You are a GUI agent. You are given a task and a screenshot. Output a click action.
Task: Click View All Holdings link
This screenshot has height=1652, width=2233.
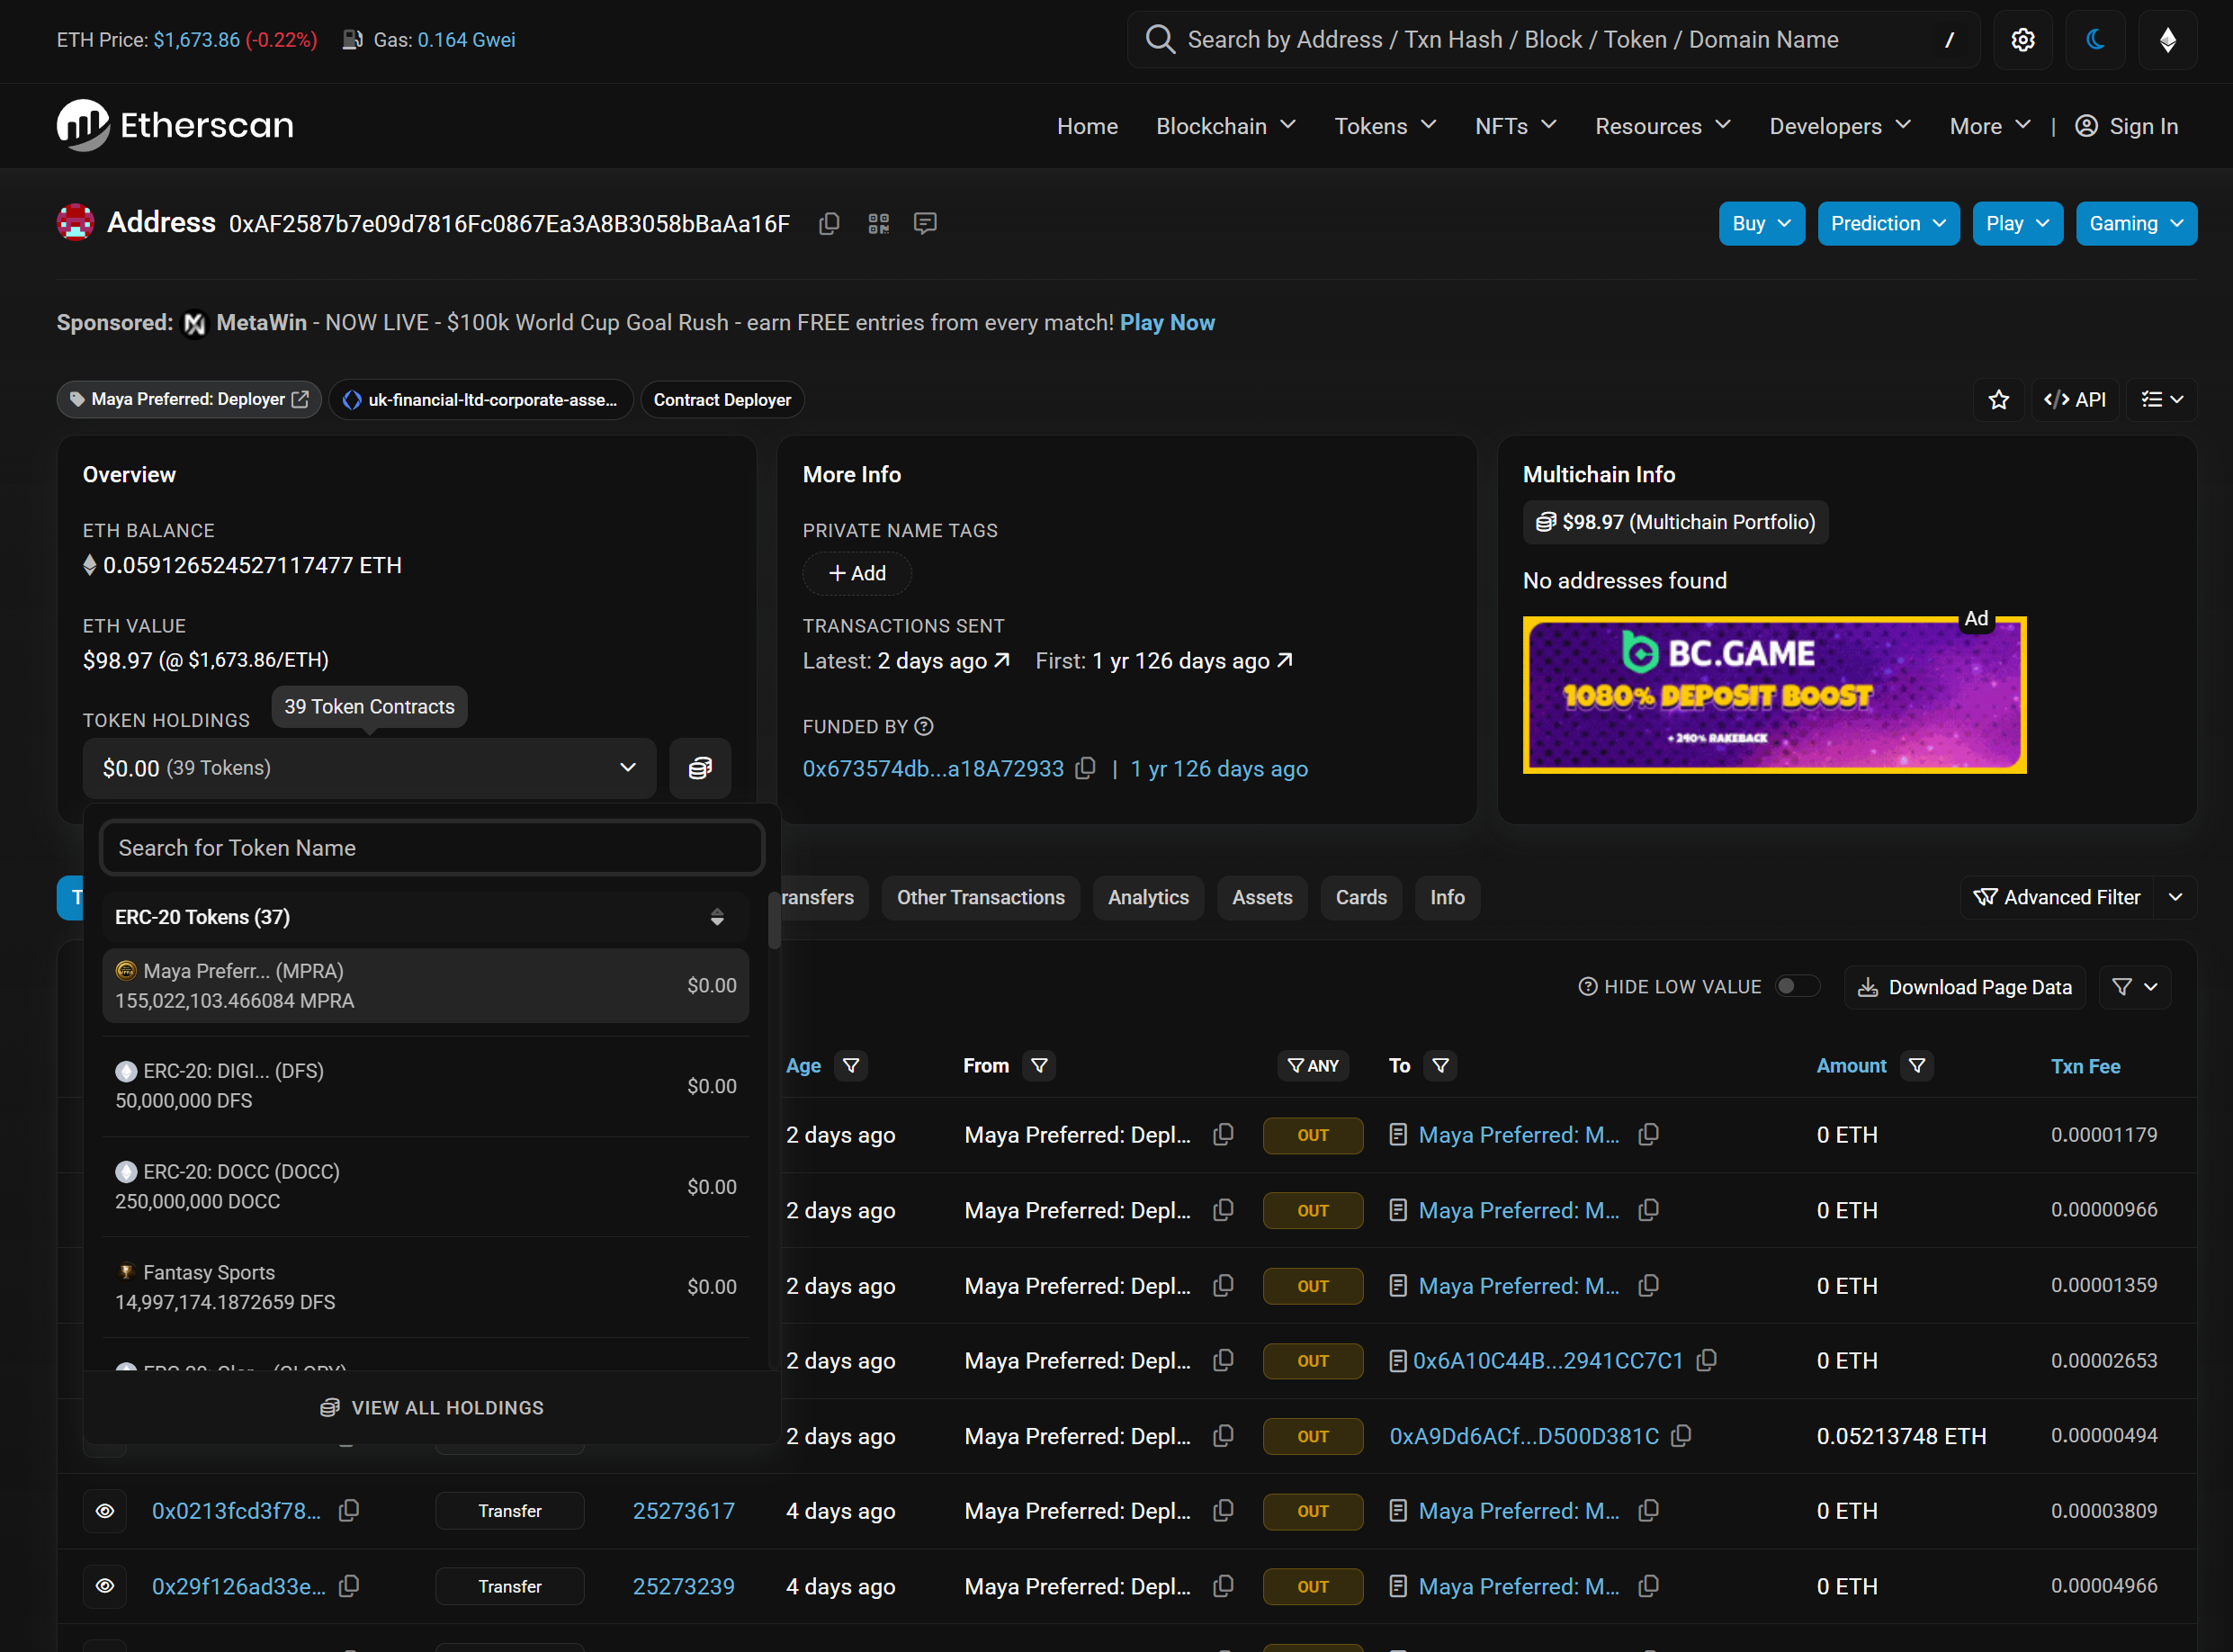coord(432,1407)
